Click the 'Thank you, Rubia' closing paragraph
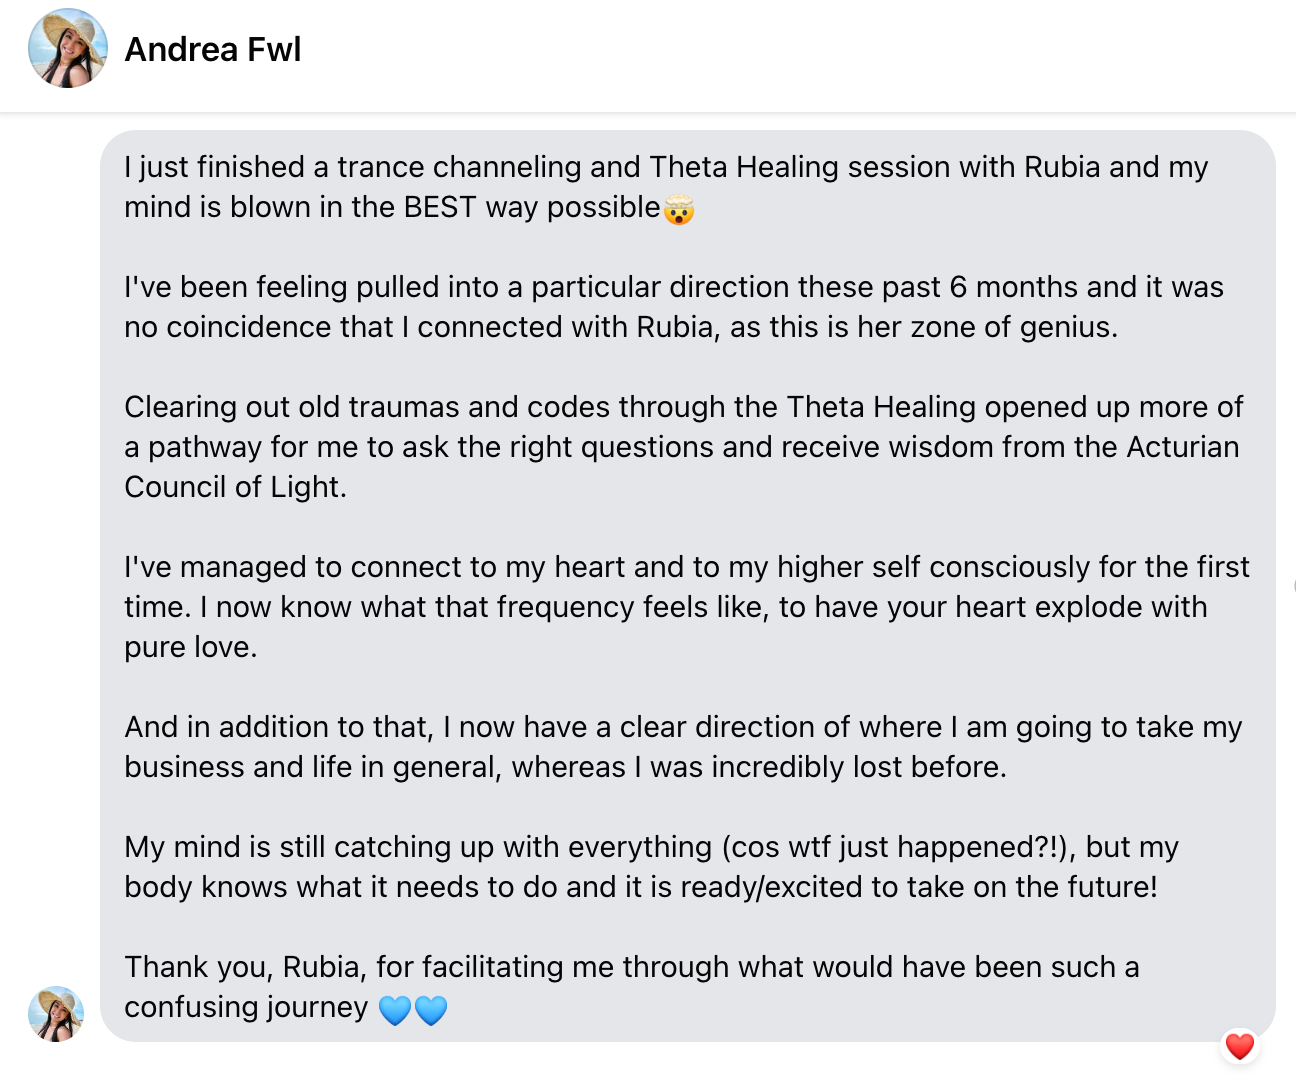Screen dimensions: 1296x1080 631,987
